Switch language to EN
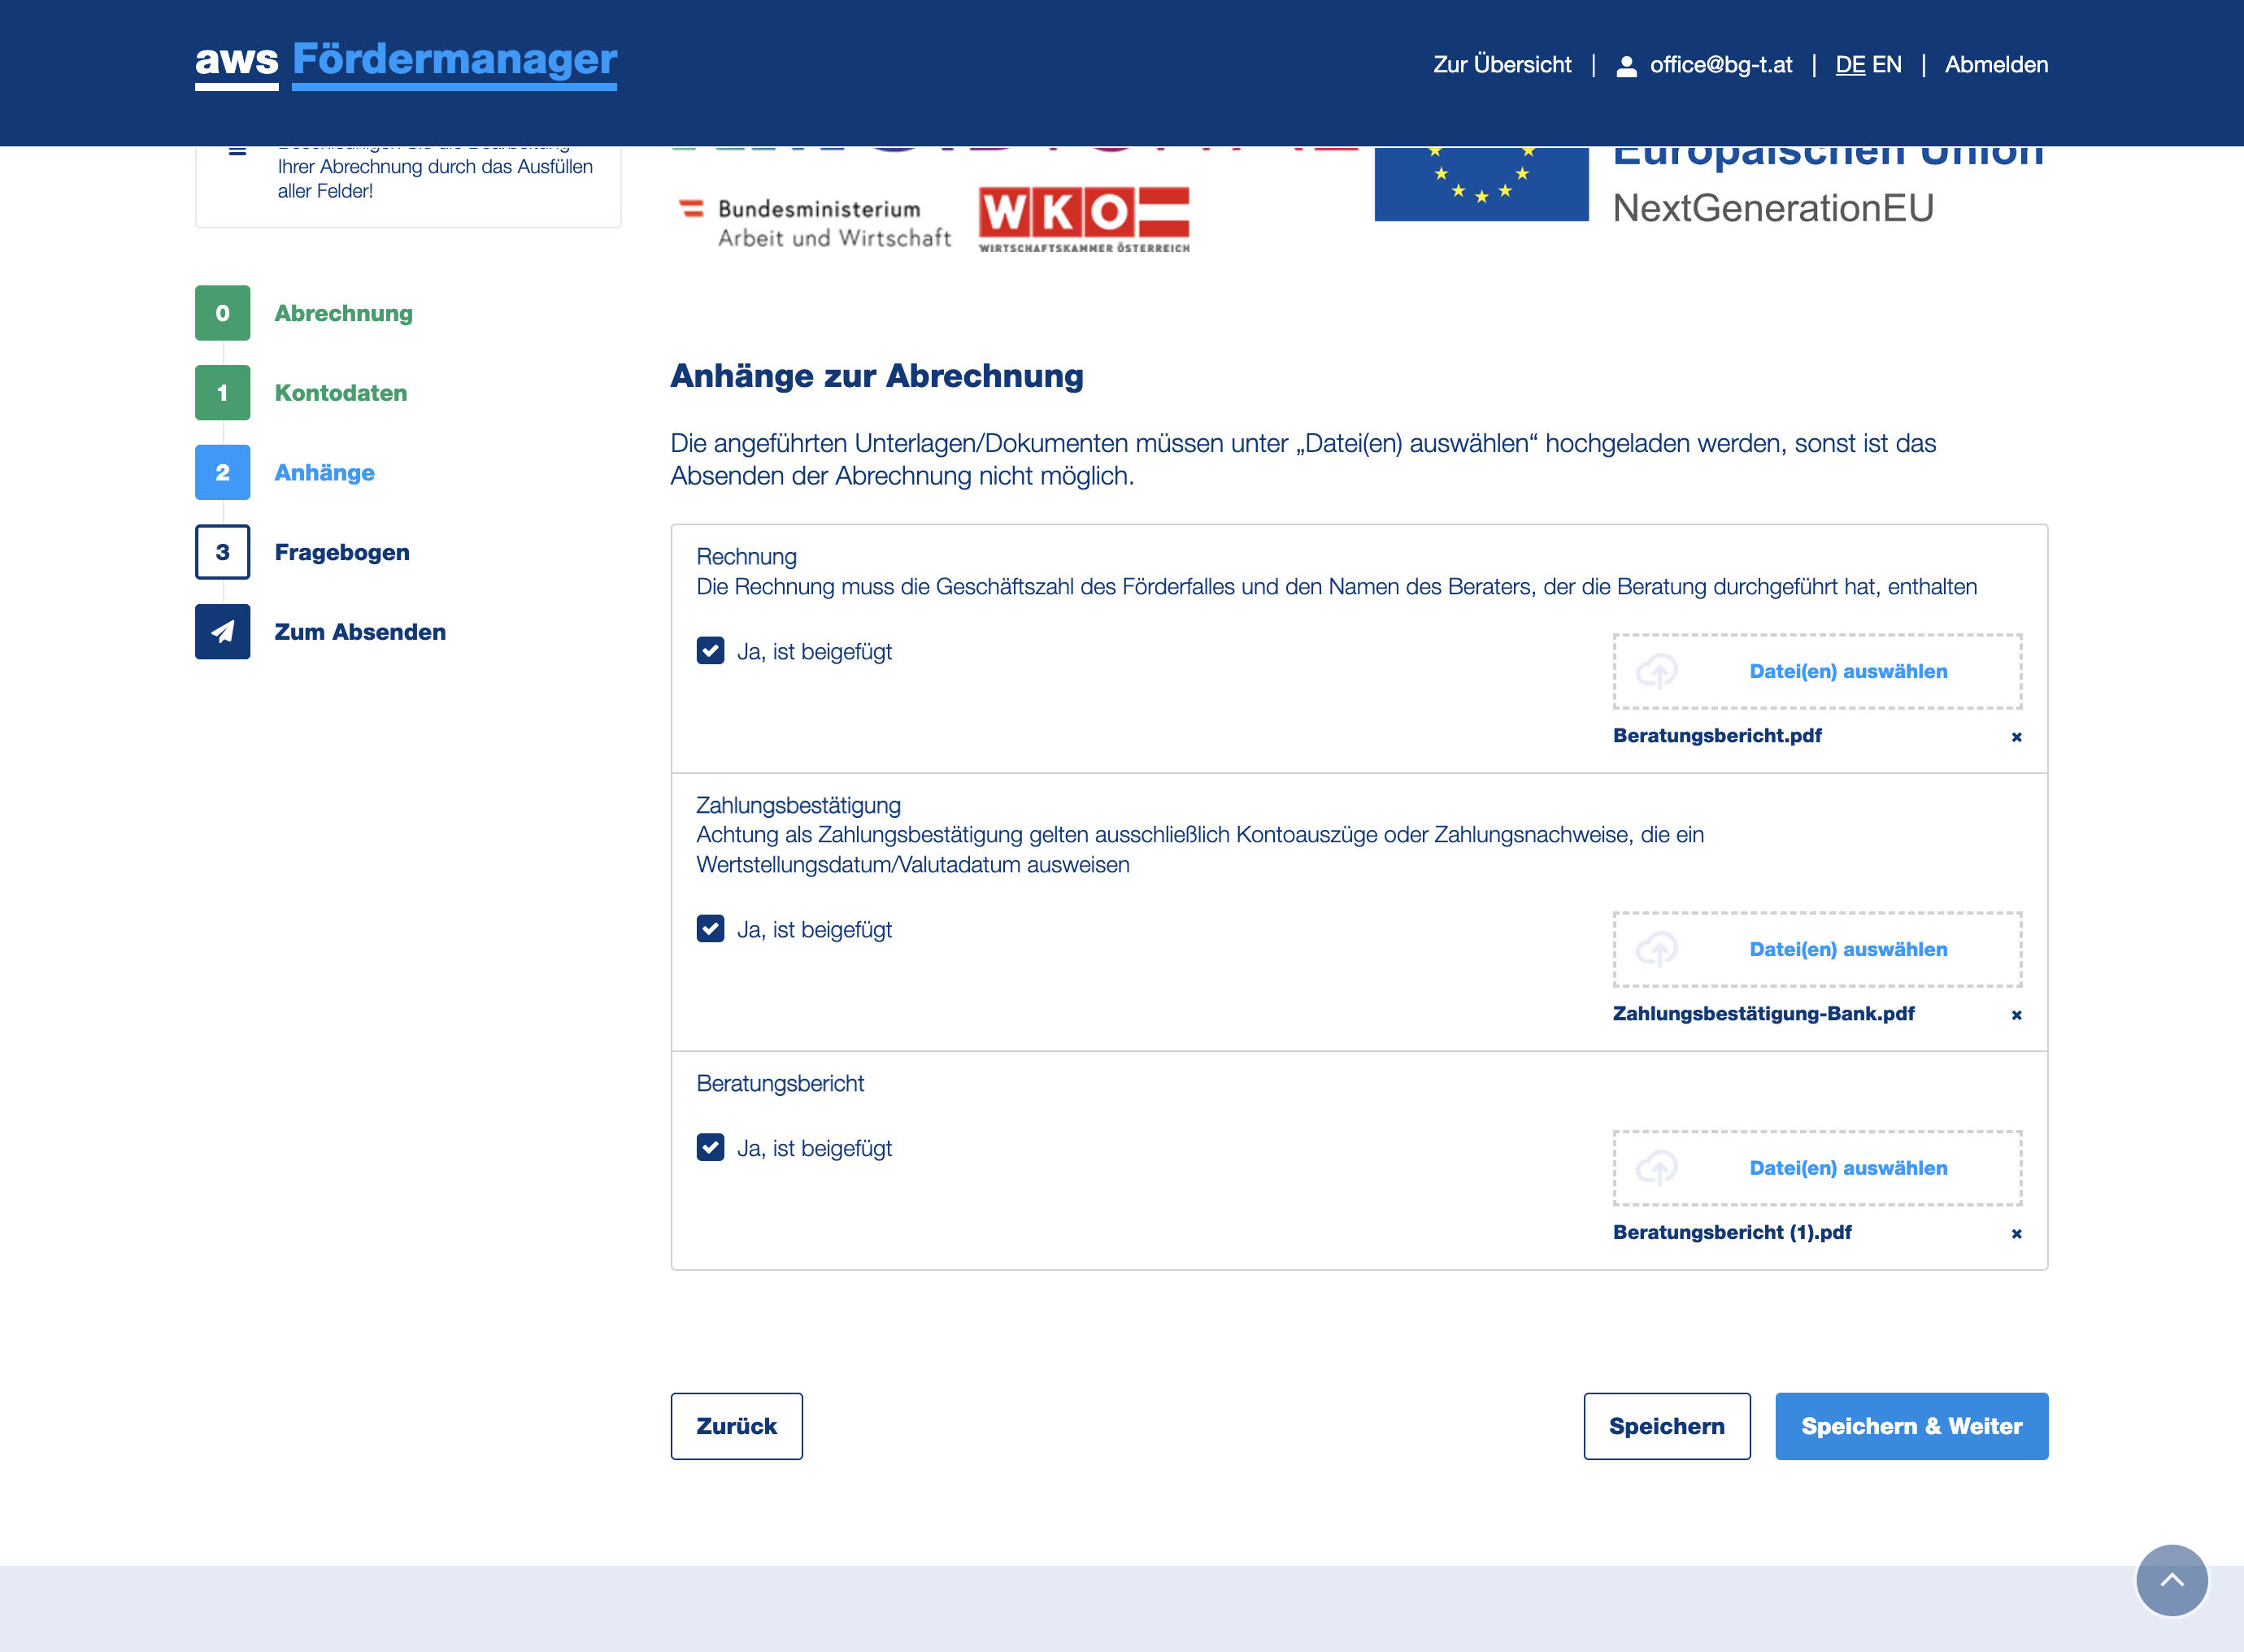This screenshot has width=2244, height=1652. pyautogui.click(x=1886, y=65)
